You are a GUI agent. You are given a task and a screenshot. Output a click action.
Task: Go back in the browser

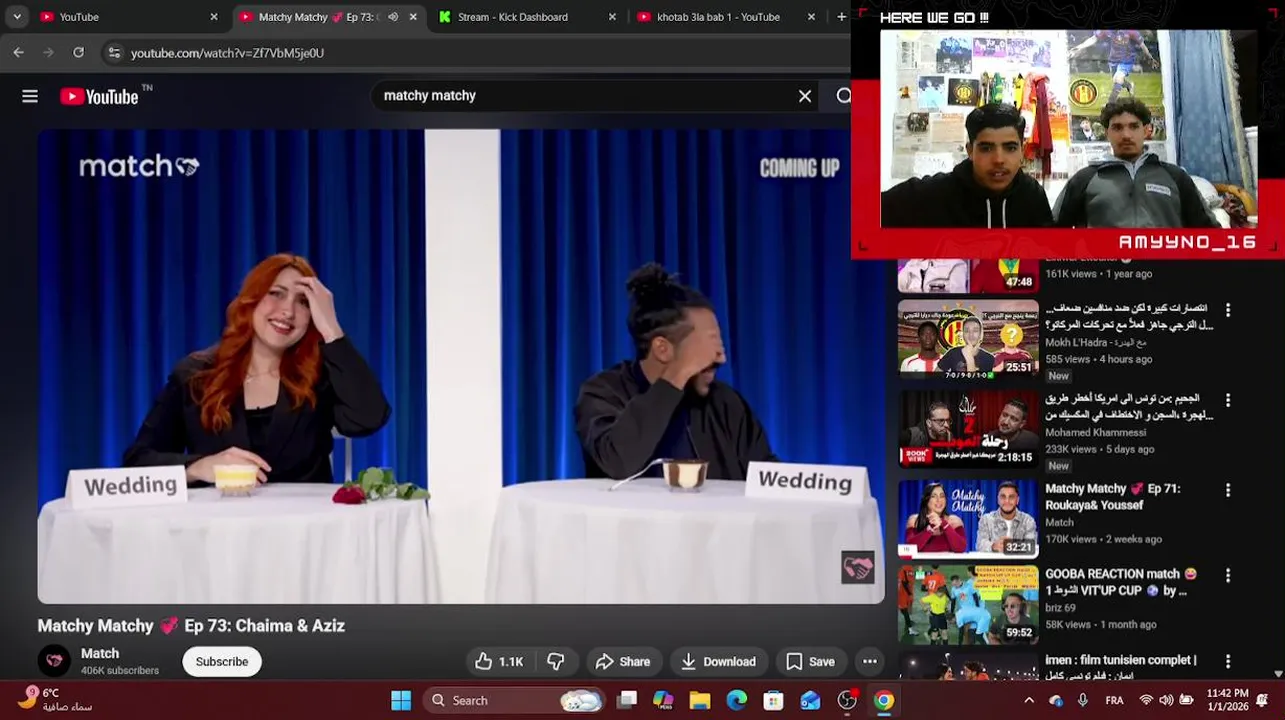tap(19, 52)
